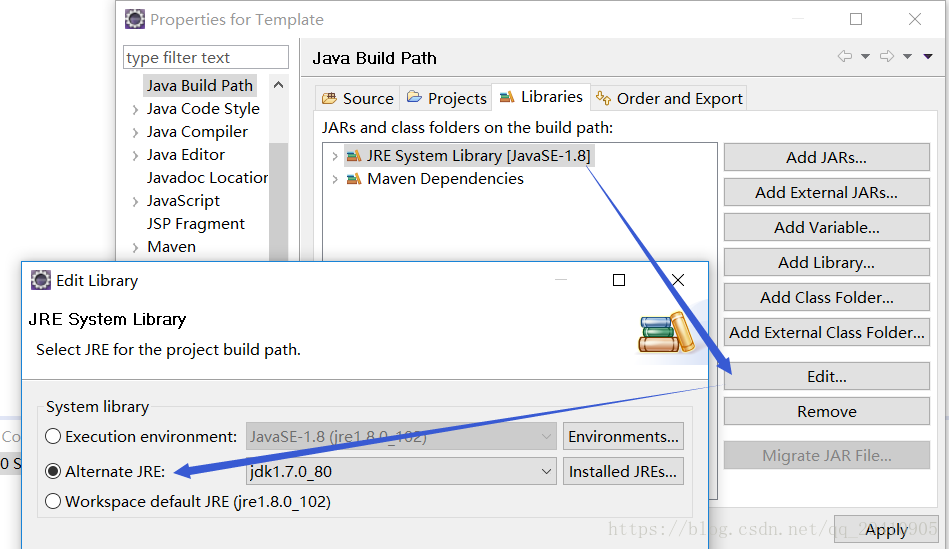Open the view menu triangle in Java Build Path header
949x549 pixels.
coord(928,57)
